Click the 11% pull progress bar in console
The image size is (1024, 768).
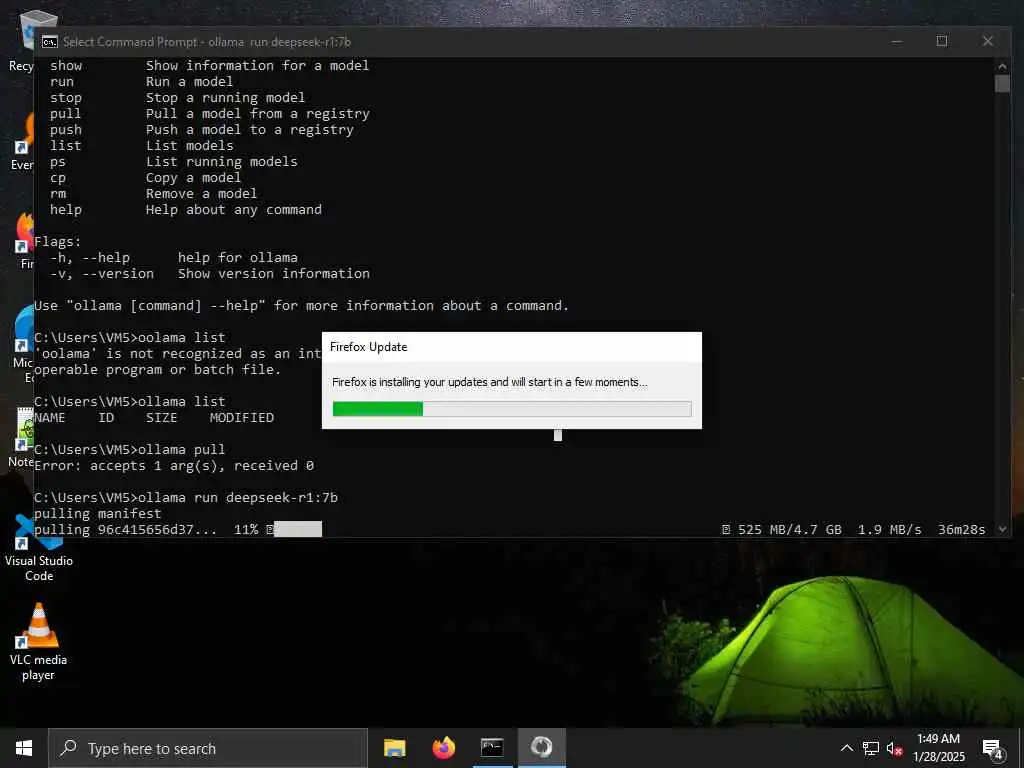(x=298, y=530)
